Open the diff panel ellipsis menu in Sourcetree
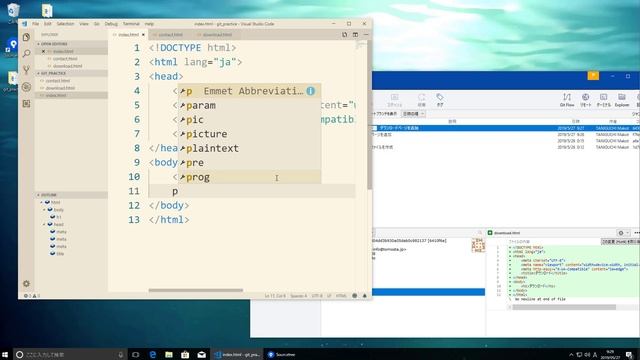This screenshot has width=640, height=360. click(x=636, y=233)
